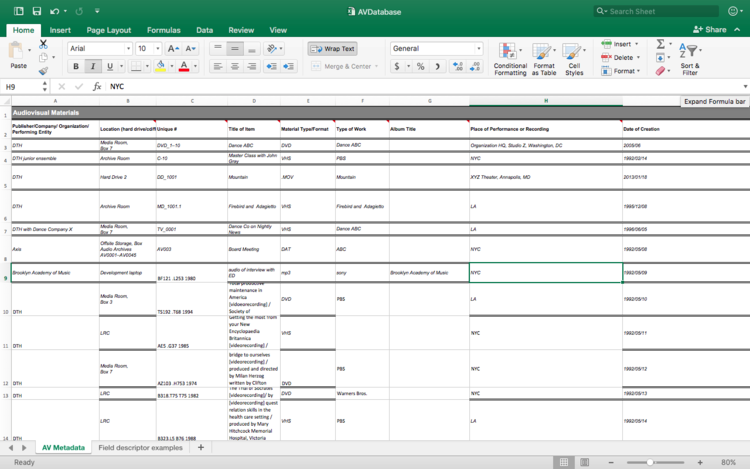Screen dimensions: 750x469
Task: Toggle Bold formatting
Action: (76, 66)
